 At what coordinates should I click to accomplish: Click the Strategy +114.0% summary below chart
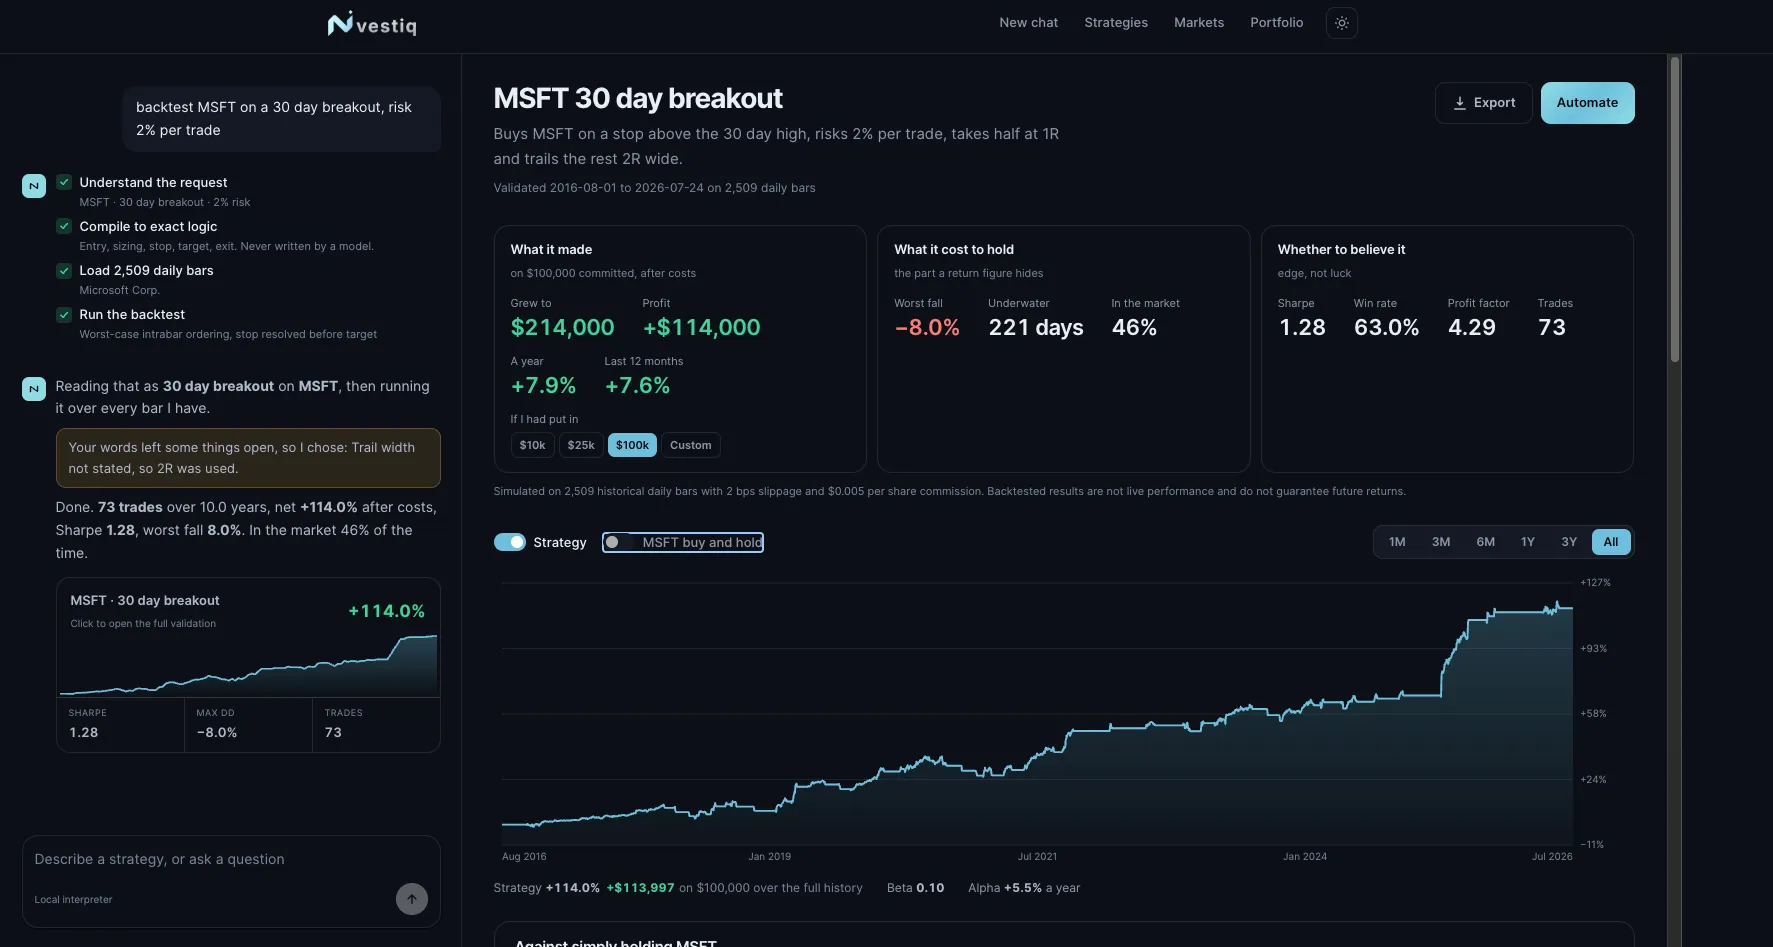pos(678,888)
